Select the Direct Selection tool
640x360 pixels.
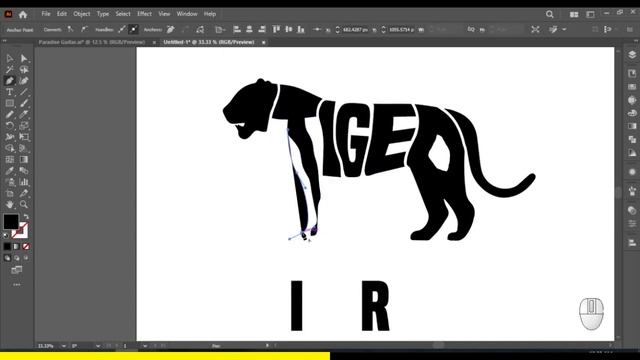coord(24,58)
